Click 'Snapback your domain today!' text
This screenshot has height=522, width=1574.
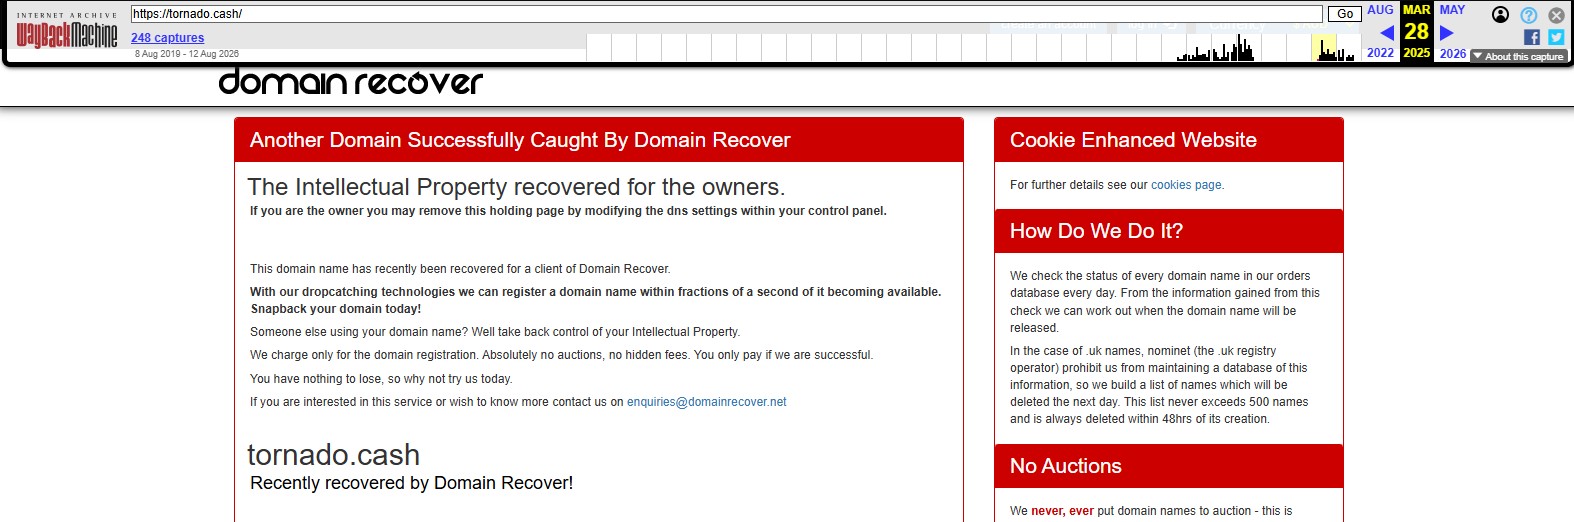336,309
